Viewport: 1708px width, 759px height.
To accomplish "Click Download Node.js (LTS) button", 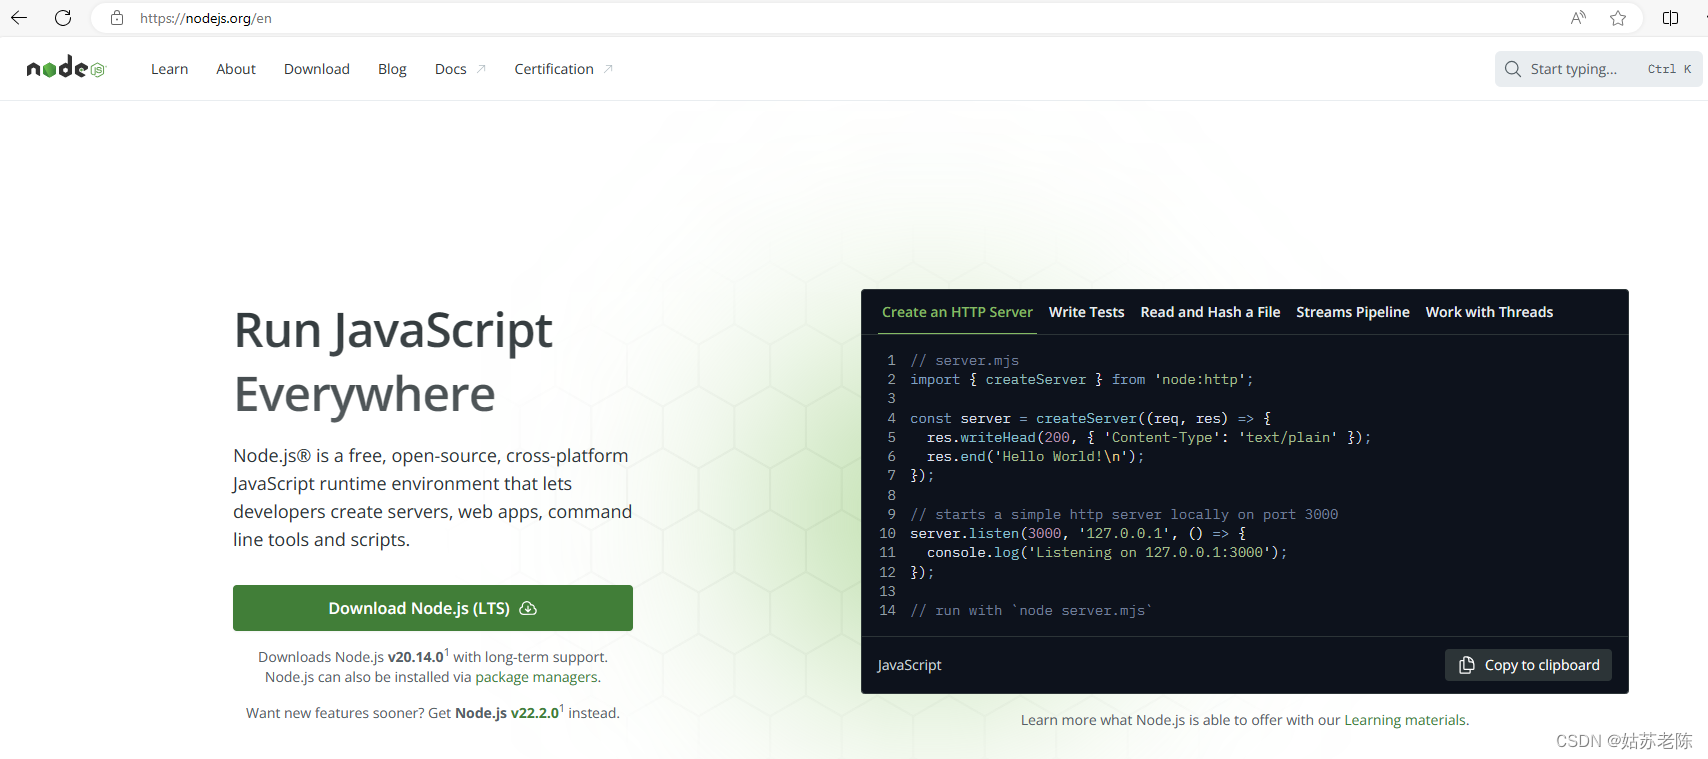I will point(433,608).
